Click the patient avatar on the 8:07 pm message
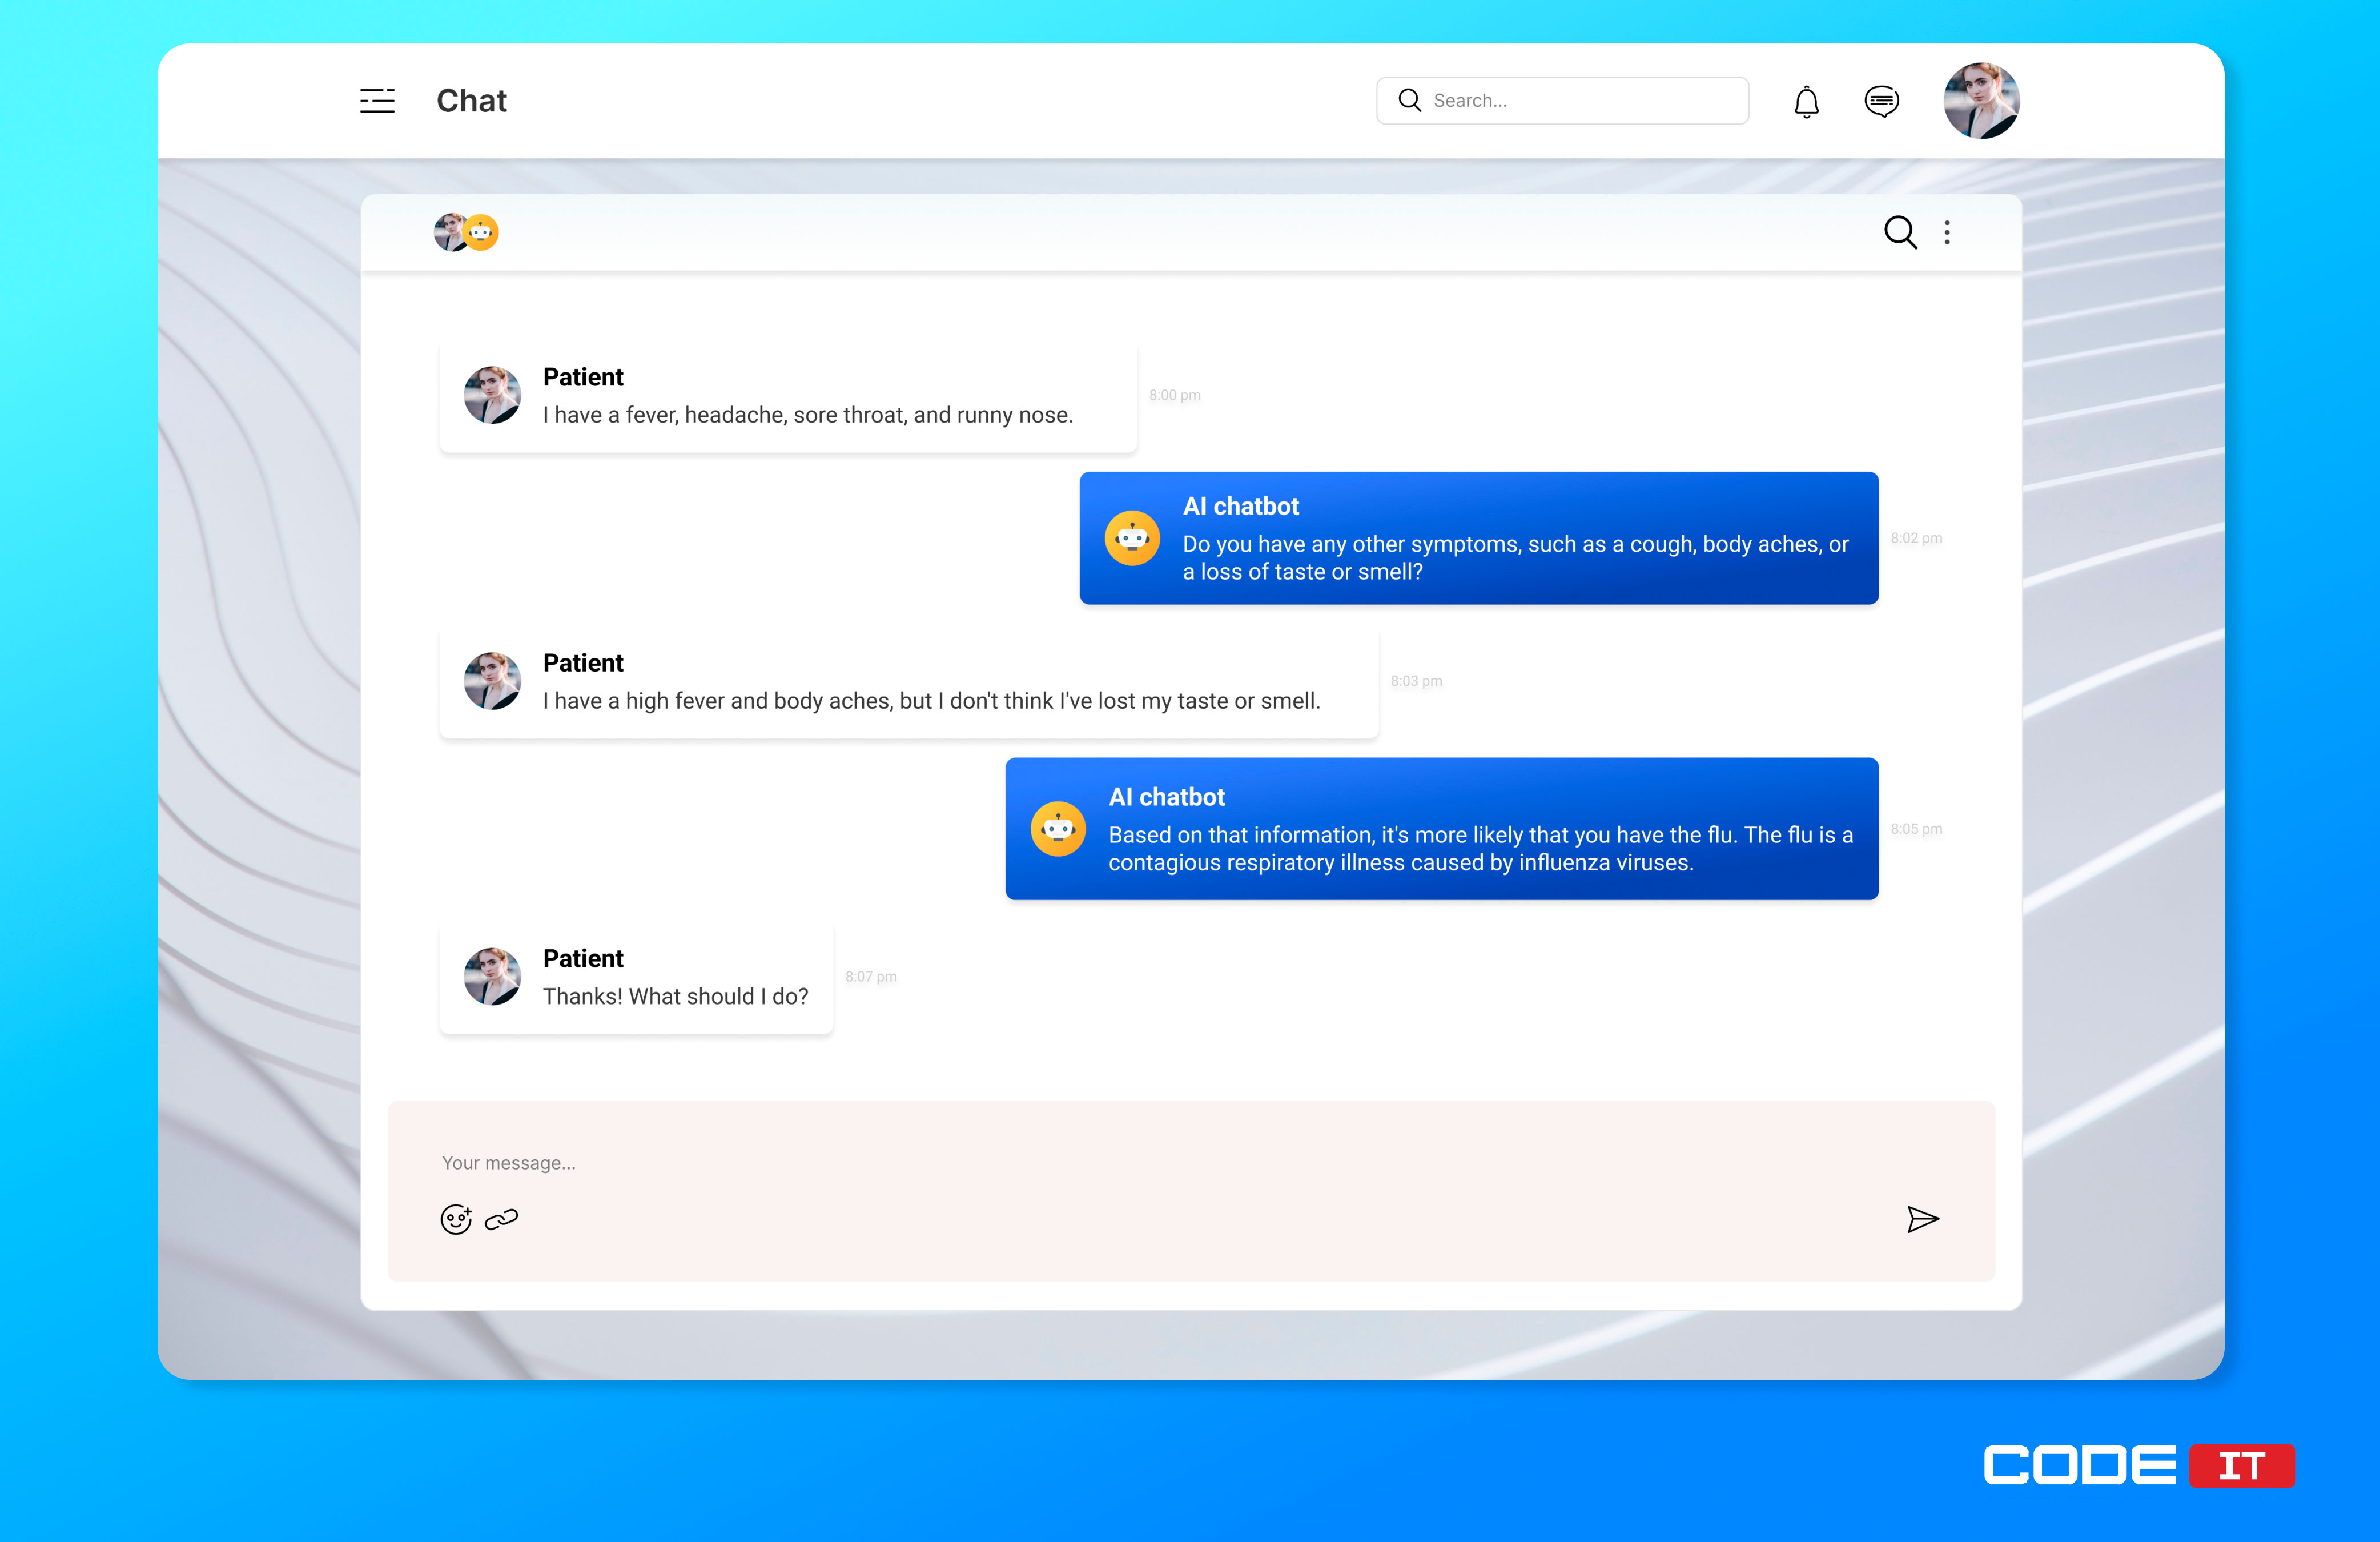 tap(492, 977)
